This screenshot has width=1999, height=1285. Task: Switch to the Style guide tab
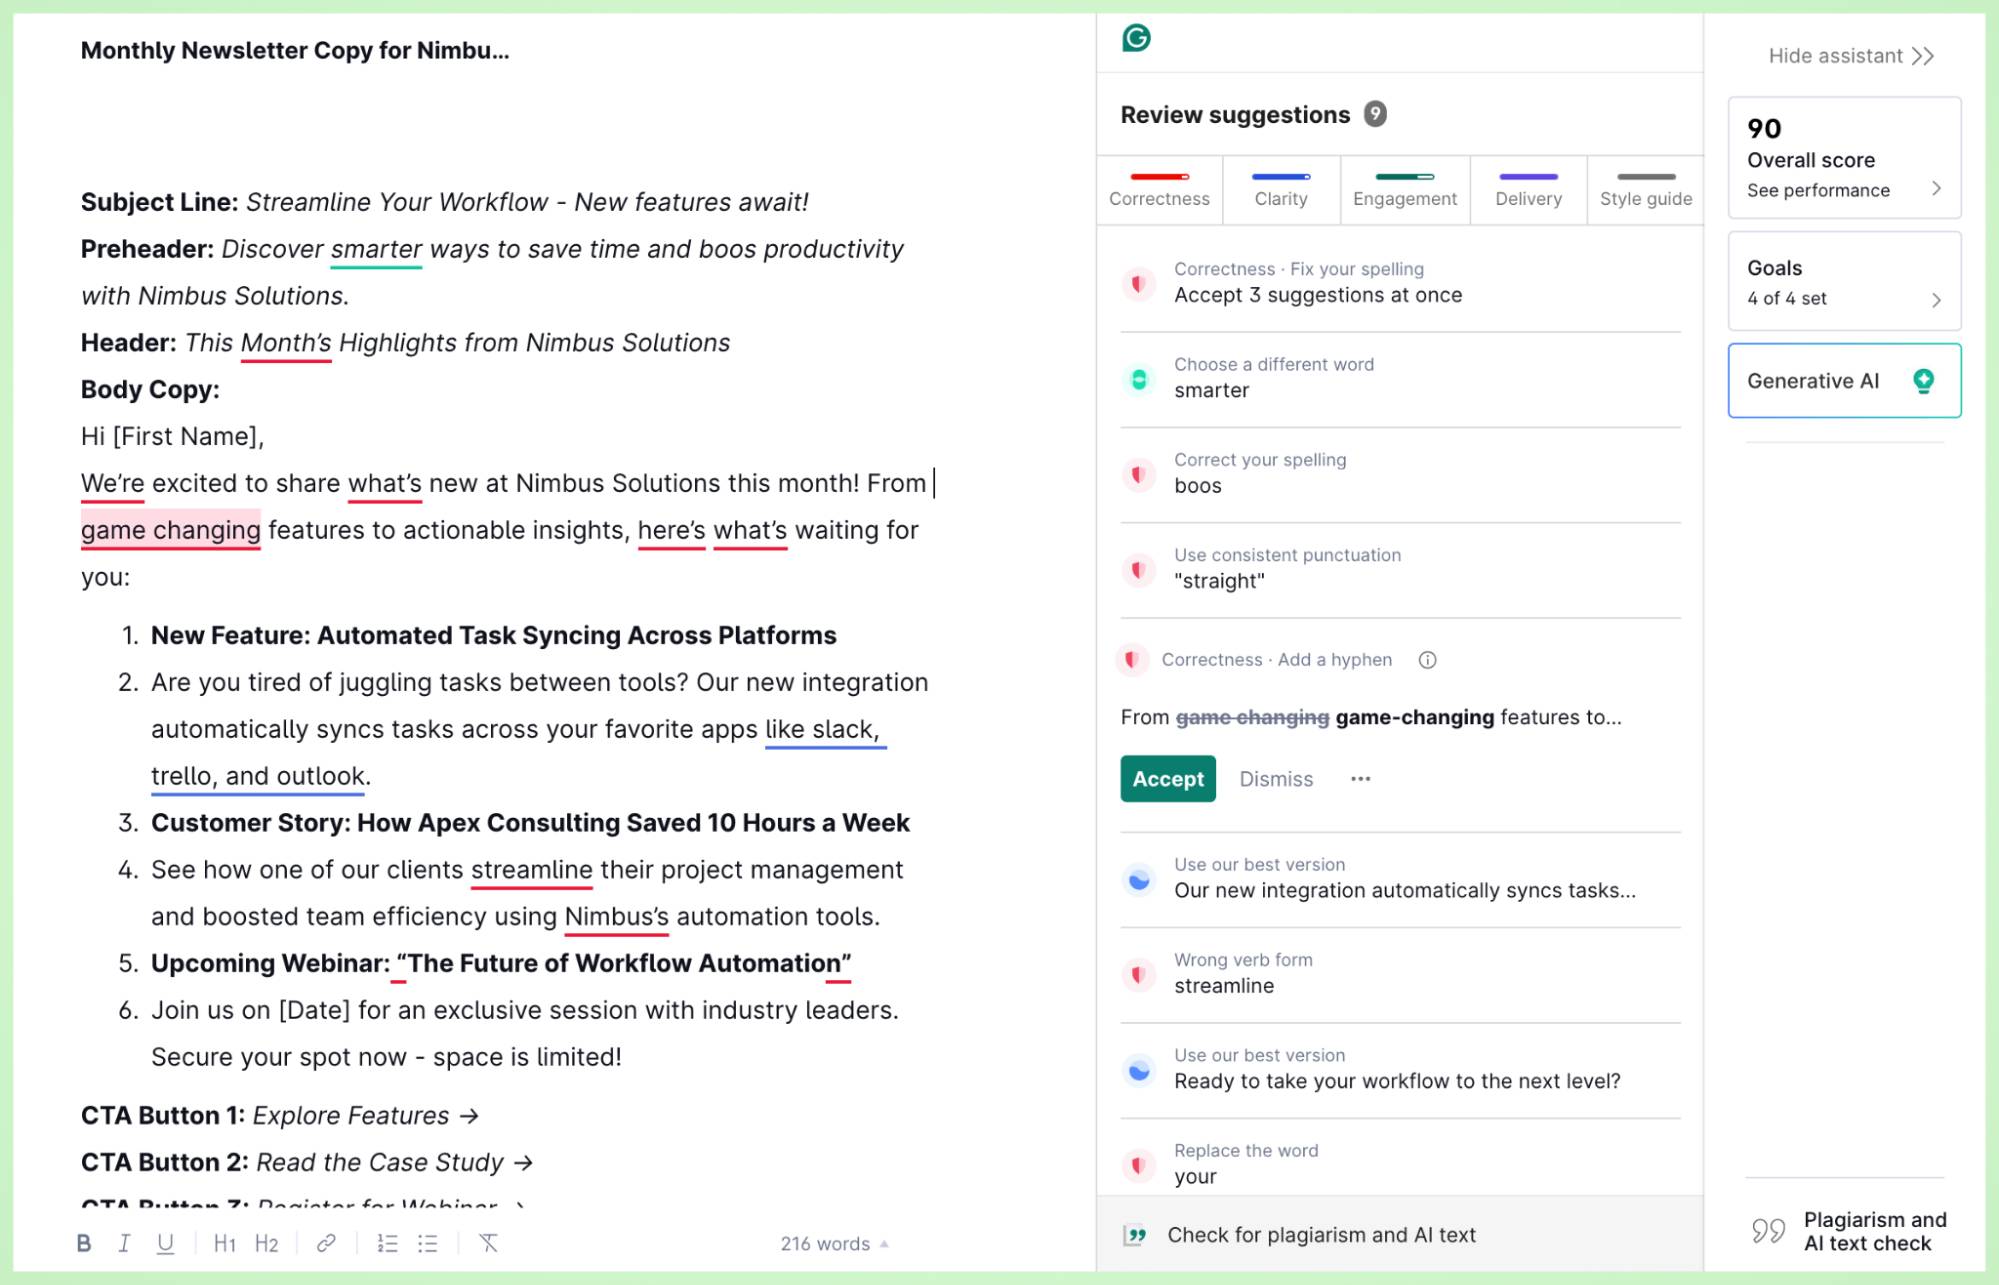click(x=1646, y=190)
